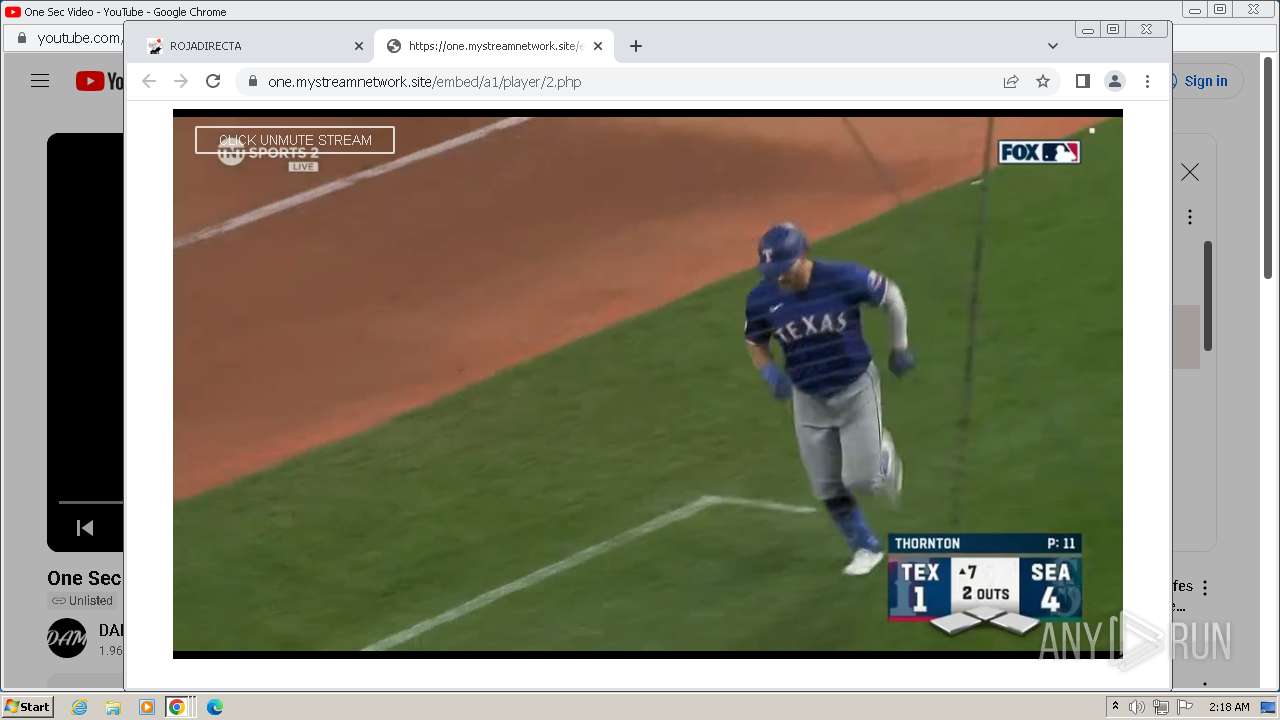This screenshot has height=720, width=1280.
Task: Click the YouTube logo in background window
Action: pos(100,81)
